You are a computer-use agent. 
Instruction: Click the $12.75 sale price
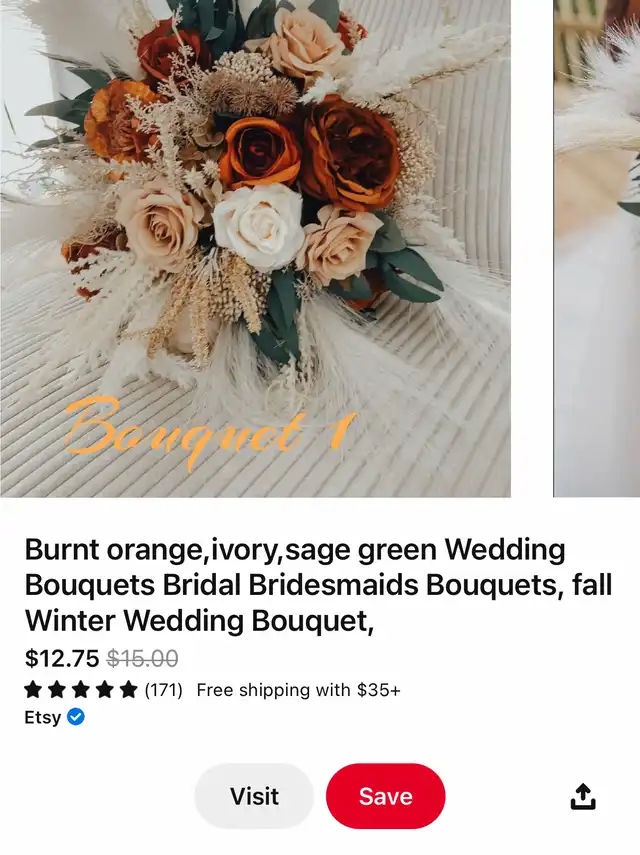62,658
